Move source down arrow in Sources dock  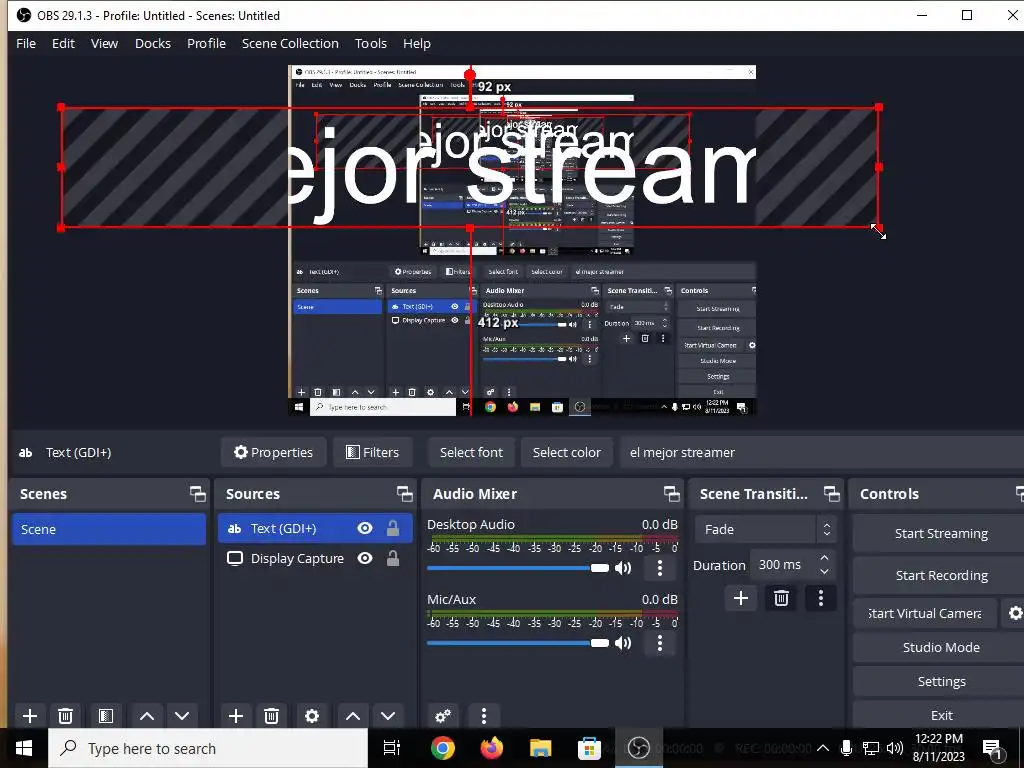coord(388,716)
